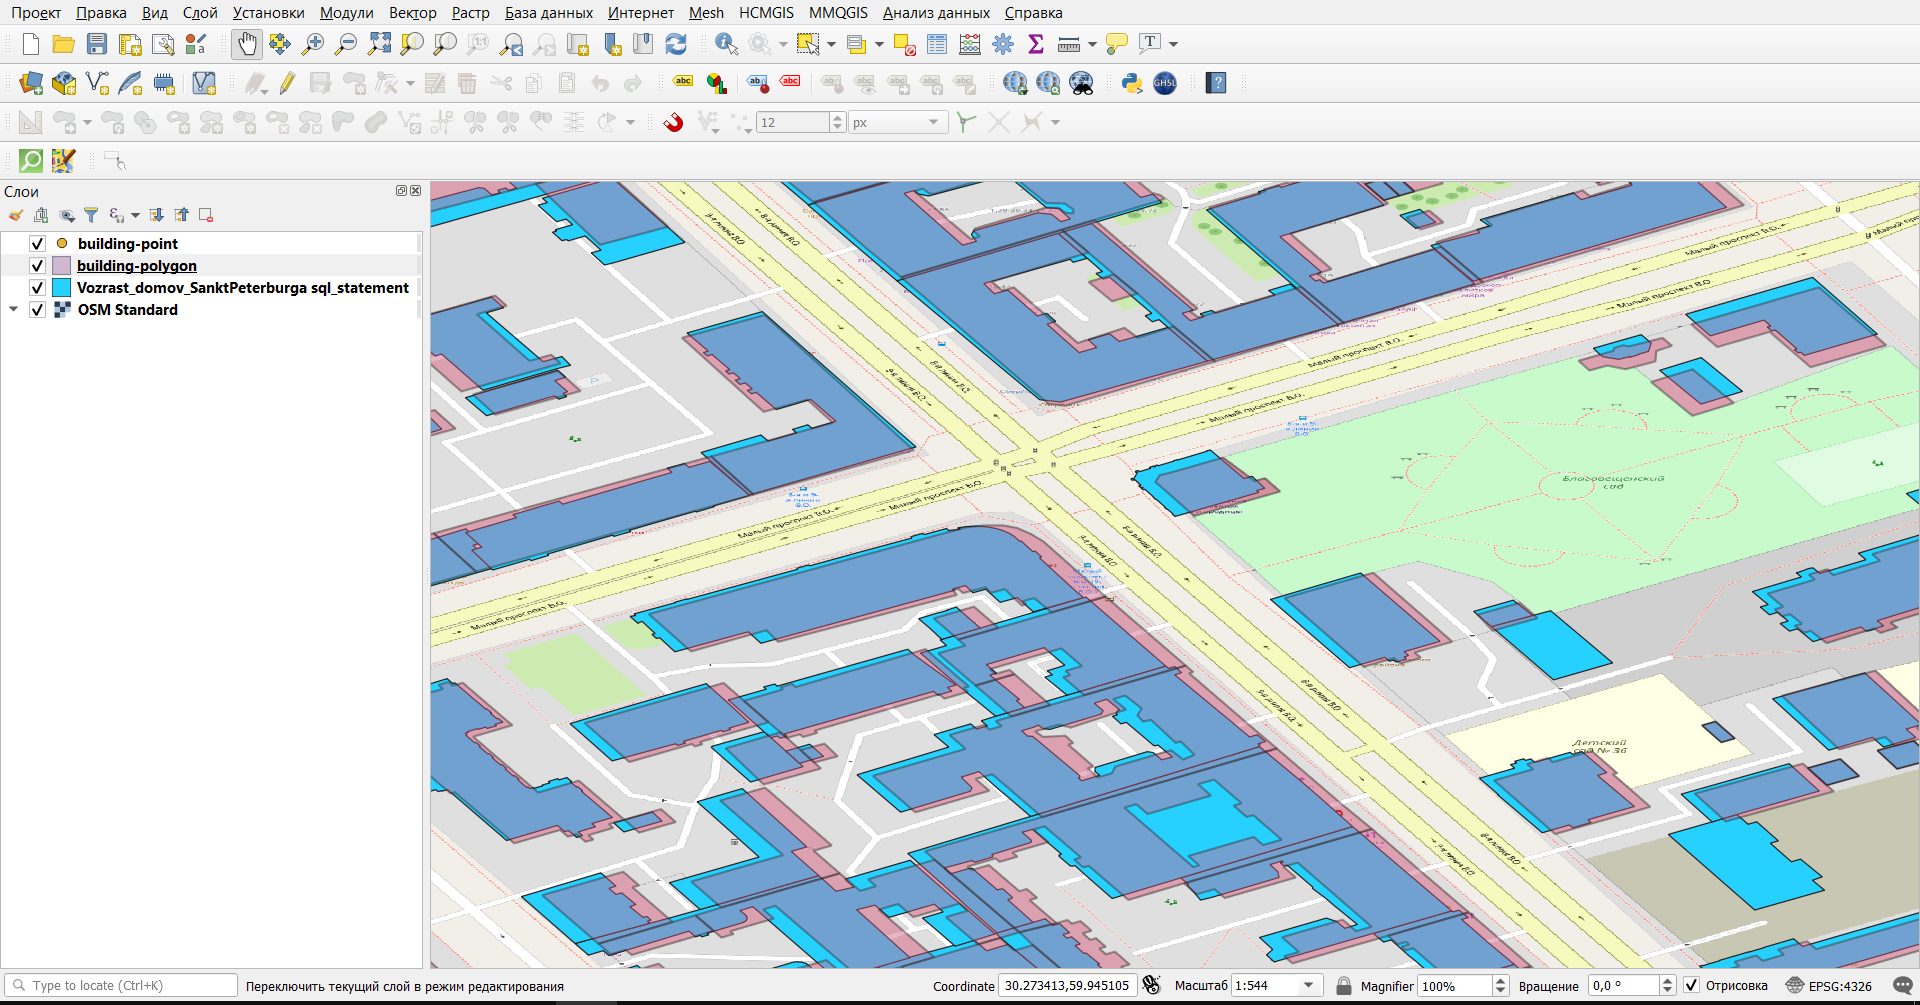Toggle the Отрисовка render checkbox

pyautogui.click(x=1691, y=986)
